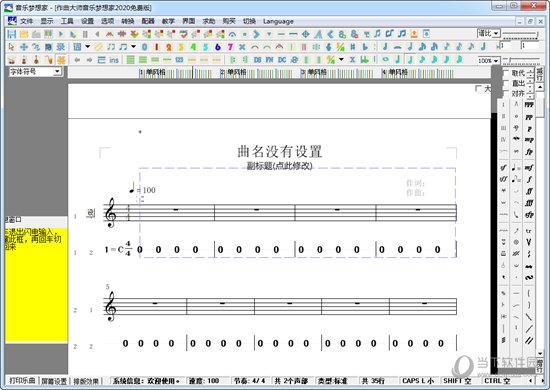
Task: Insert numbered note 7 (magenta seven)
Action: pyautogui.click(x=230, y=47)
